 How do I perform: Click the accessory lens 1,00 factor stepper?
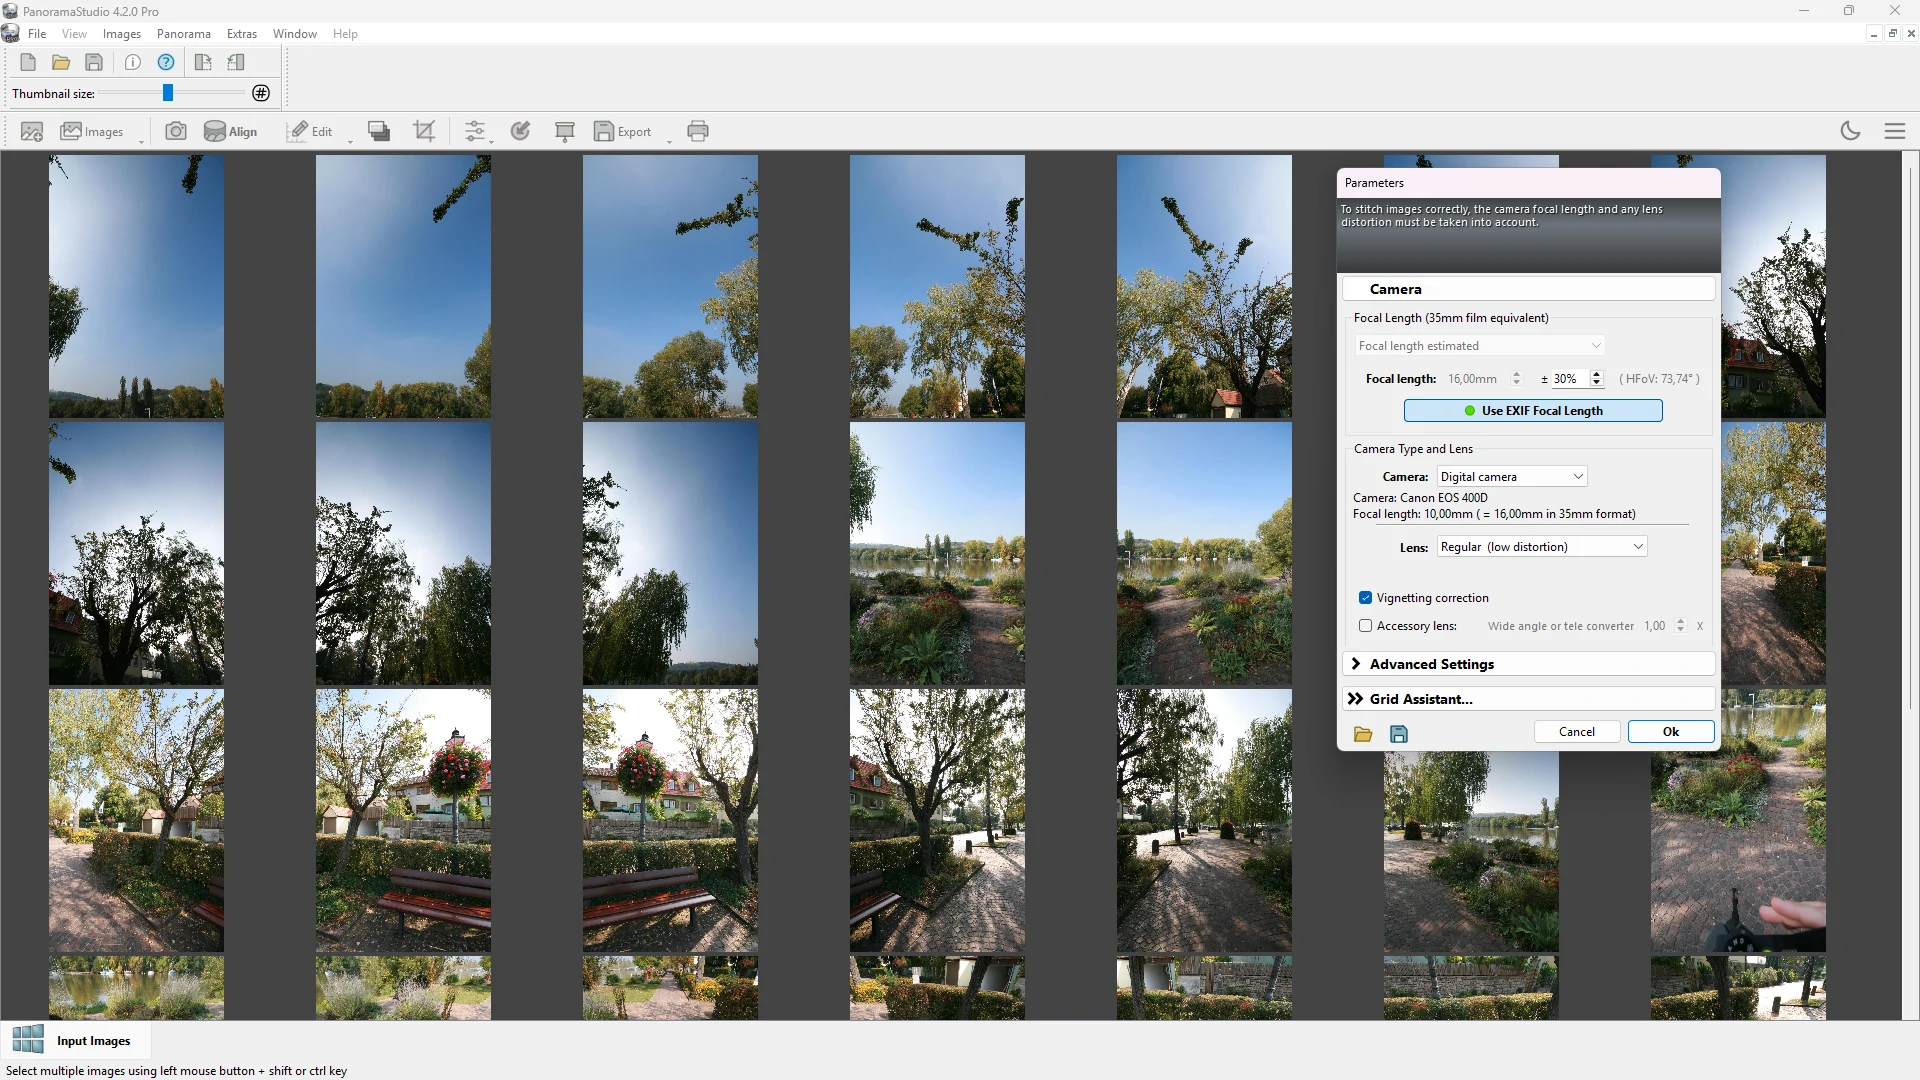coord(1681,626)
